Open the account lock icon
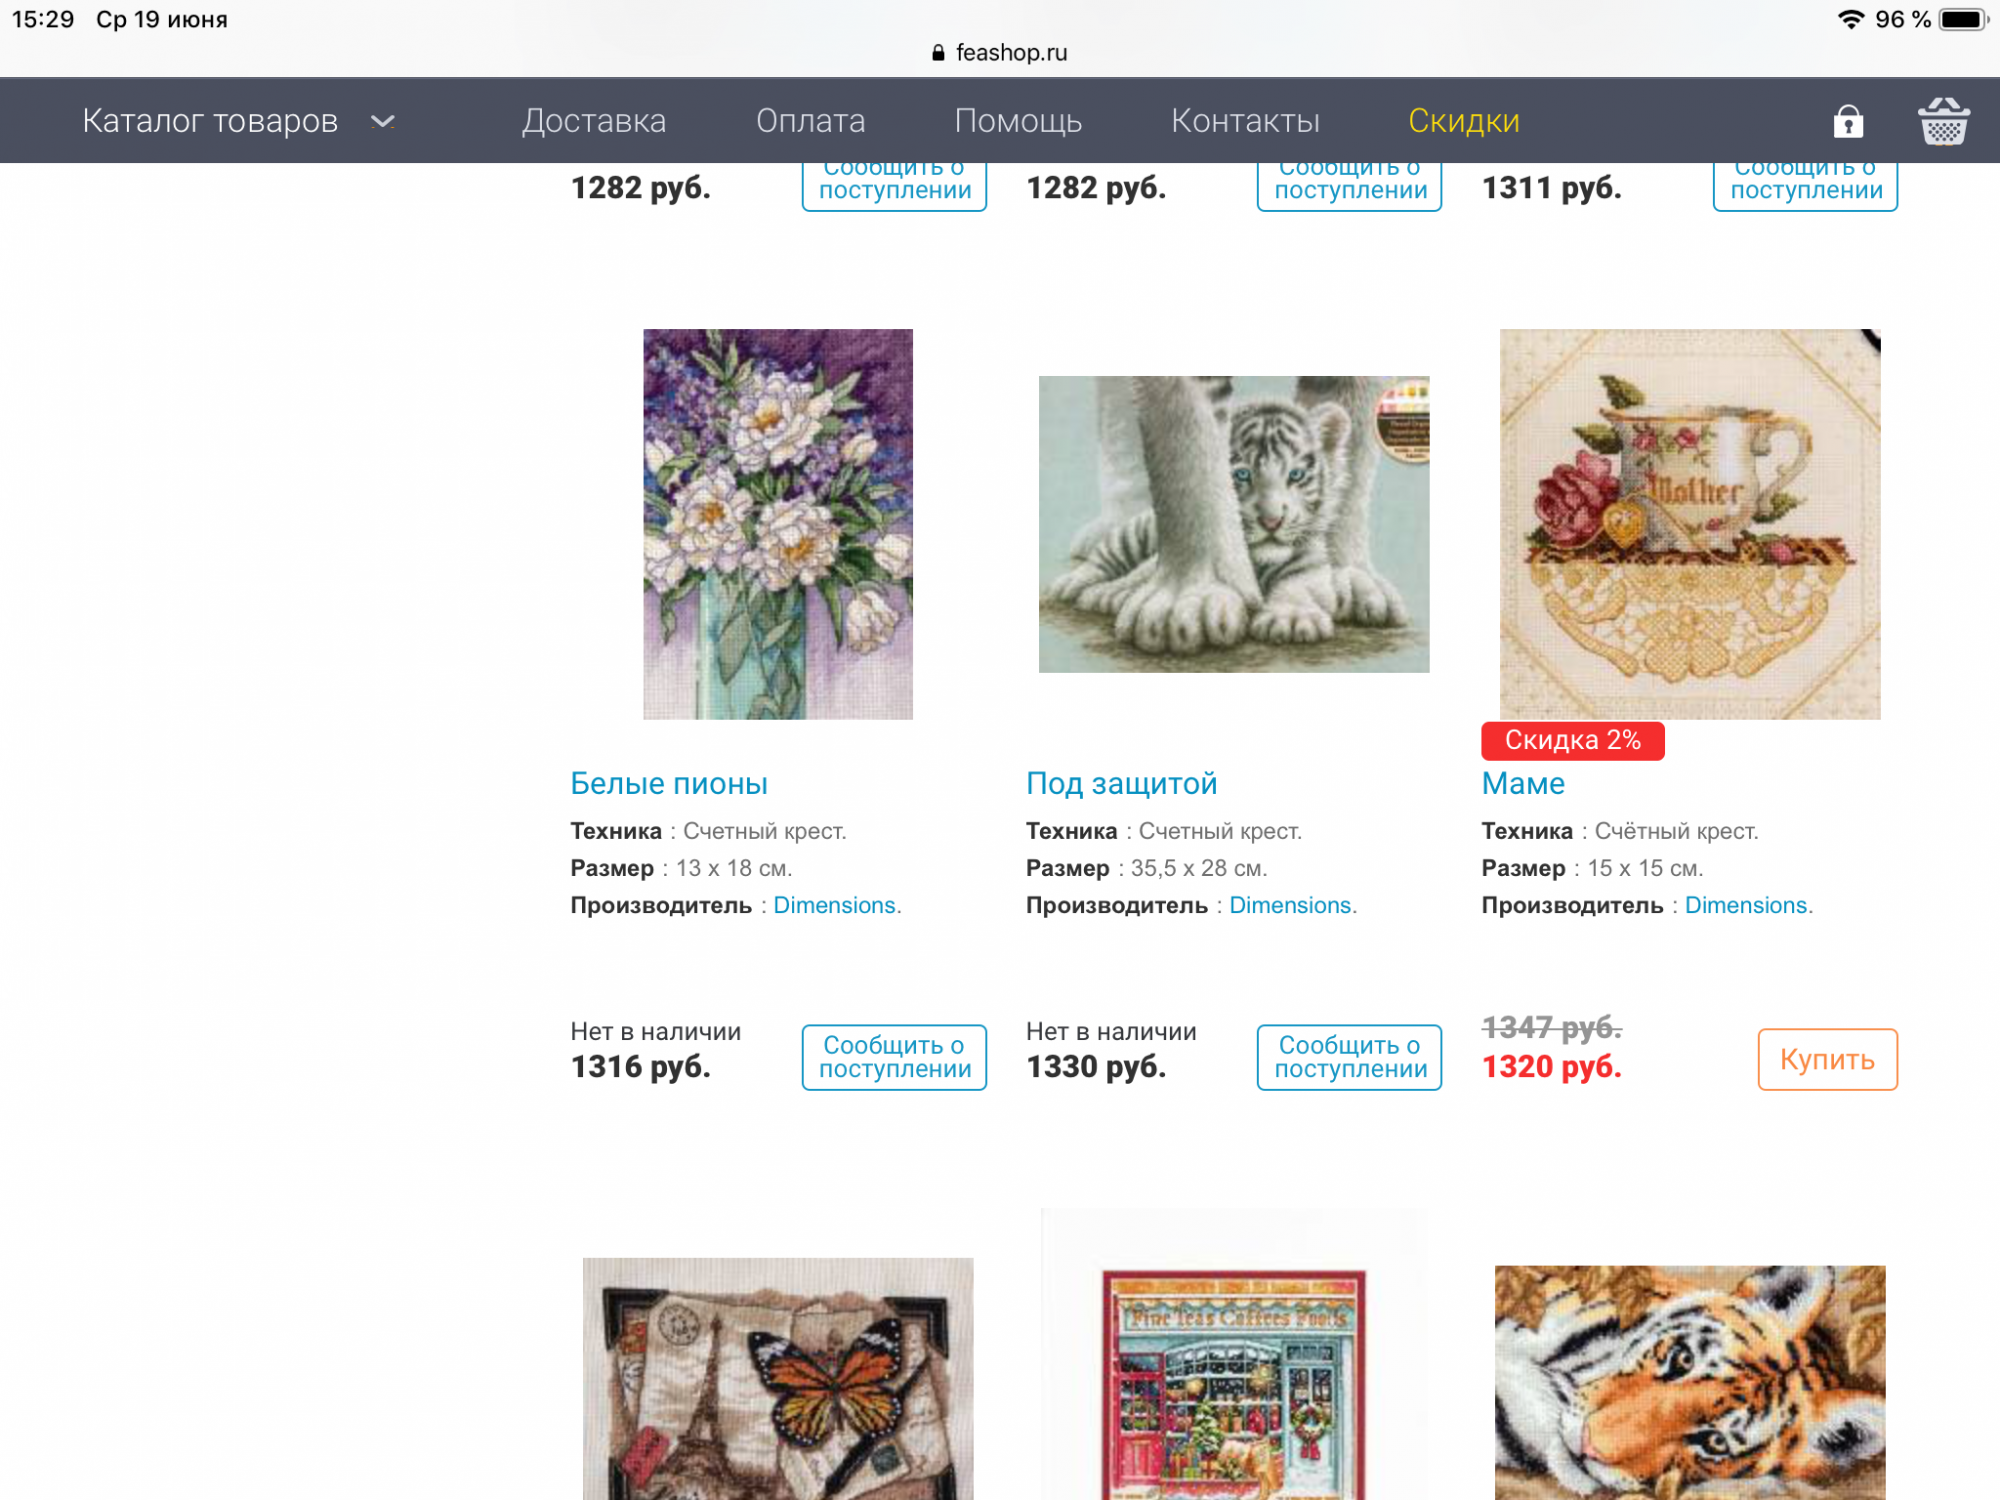This screenshot has width=2000, height=1500. [1848, 121]
